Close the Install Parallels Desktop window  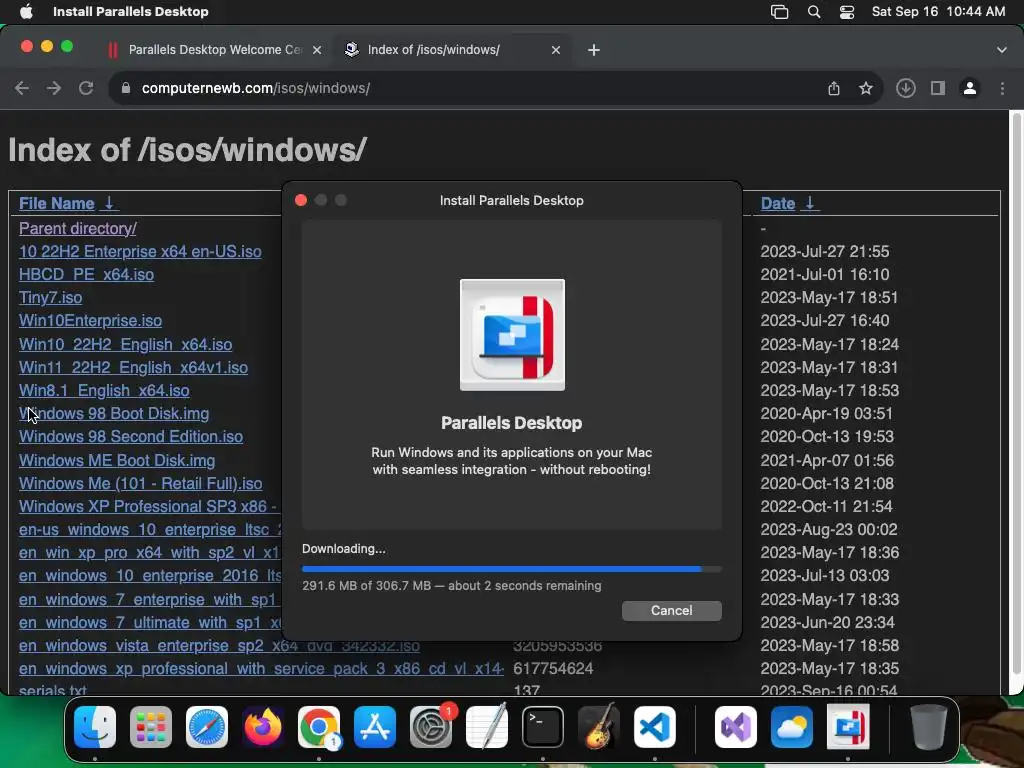coord(301,200)
